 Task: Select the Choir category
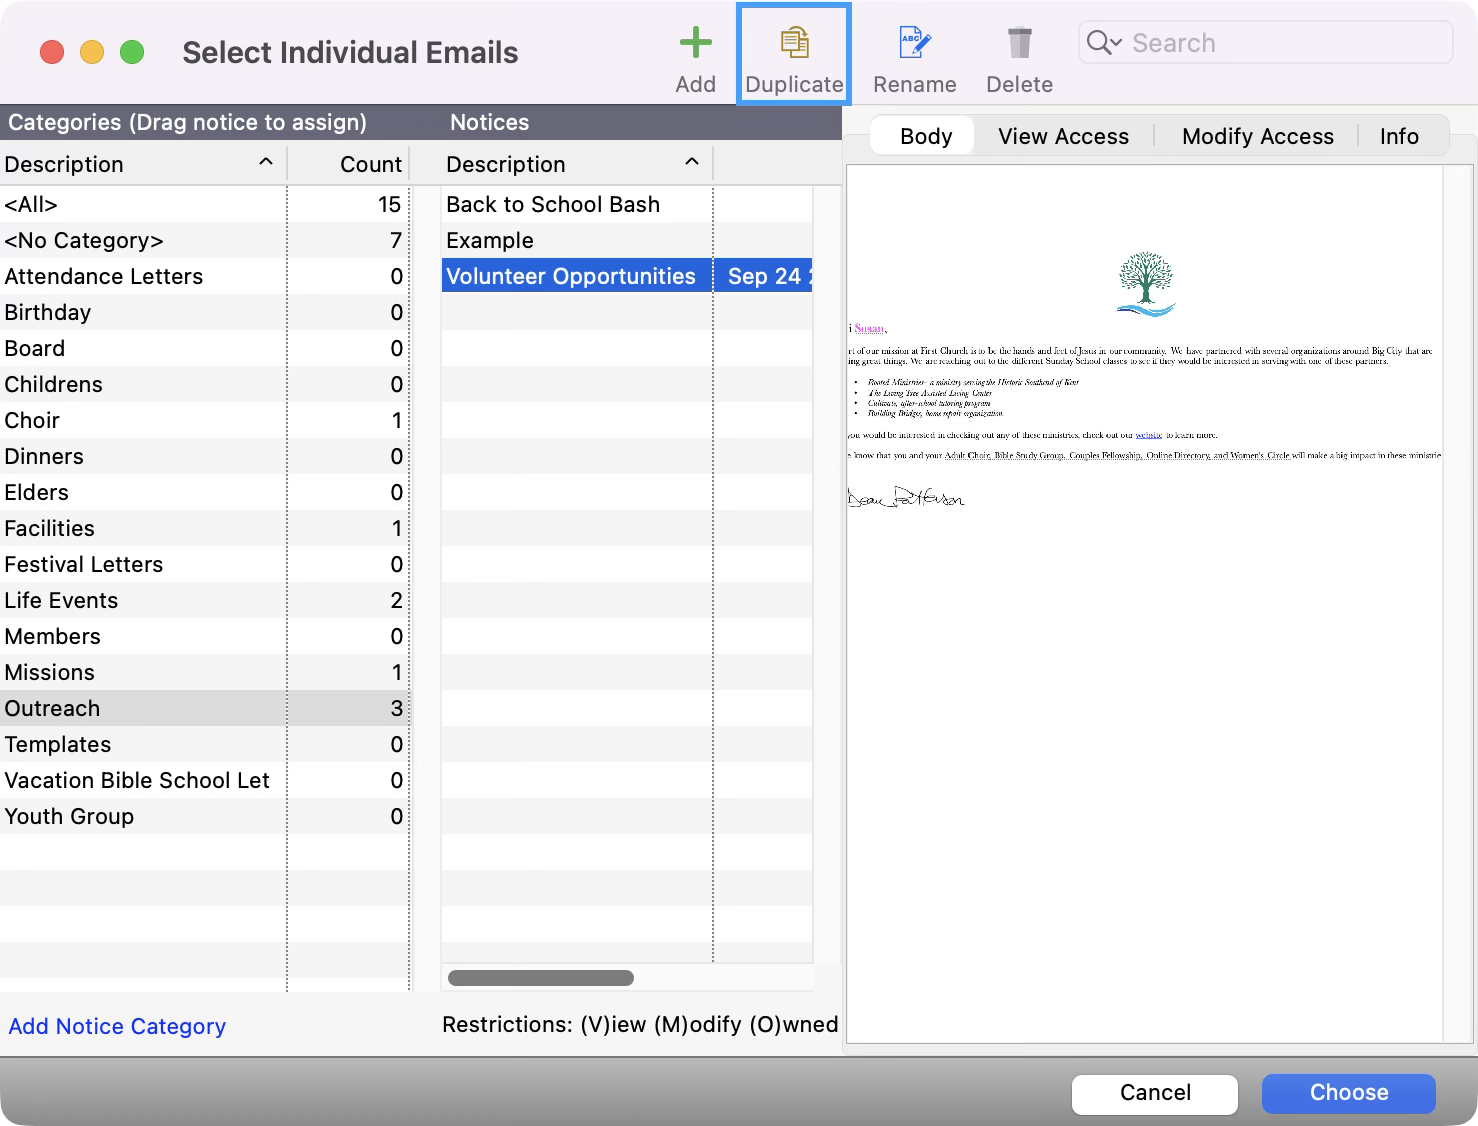(205, 420)
